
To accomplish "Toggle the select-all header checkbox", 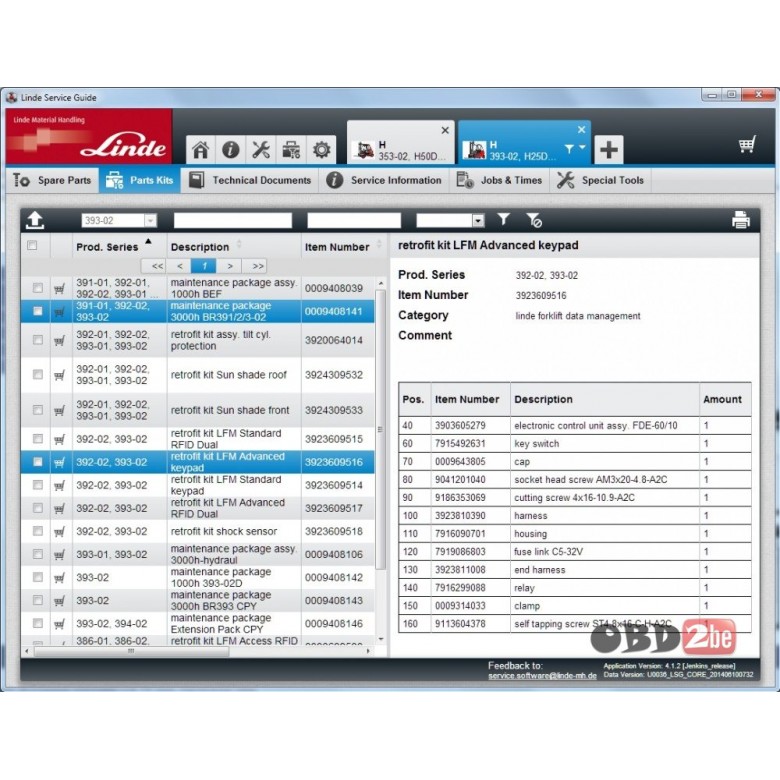I will [x=32, y=245].
